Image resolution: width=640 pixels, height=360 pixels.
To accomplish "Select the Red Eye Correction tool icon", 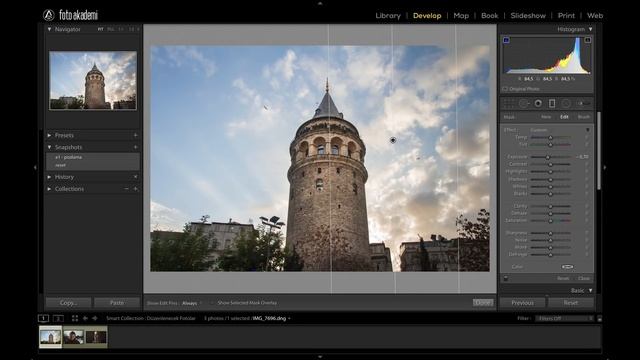I will click(538, 104).
